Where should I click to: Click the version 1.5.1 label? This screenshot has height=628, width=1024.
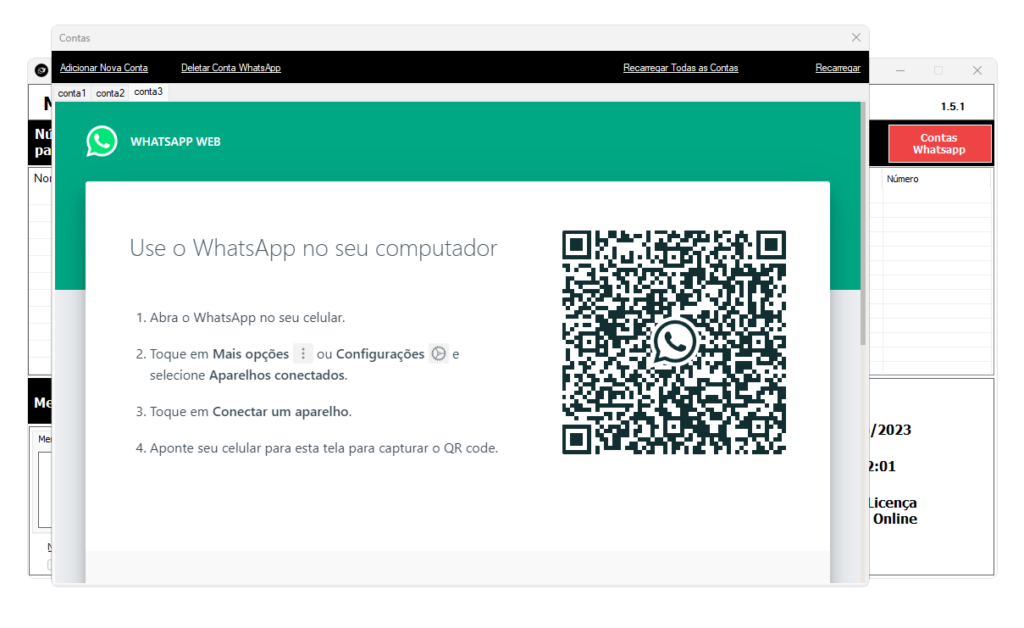[x=952, y=106]
